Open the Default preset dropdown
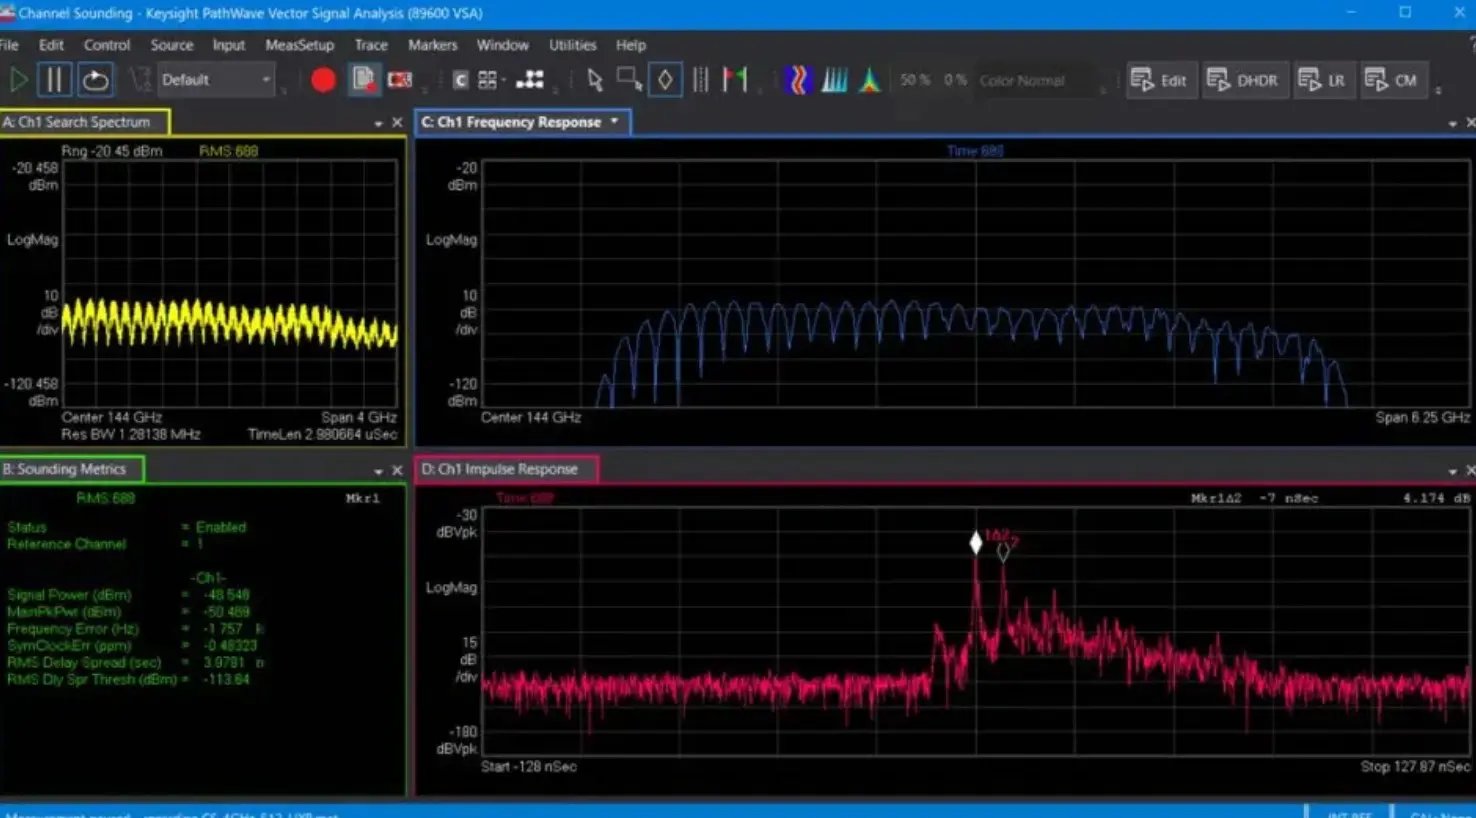1476x818 pixels. [x=215, y=80]
